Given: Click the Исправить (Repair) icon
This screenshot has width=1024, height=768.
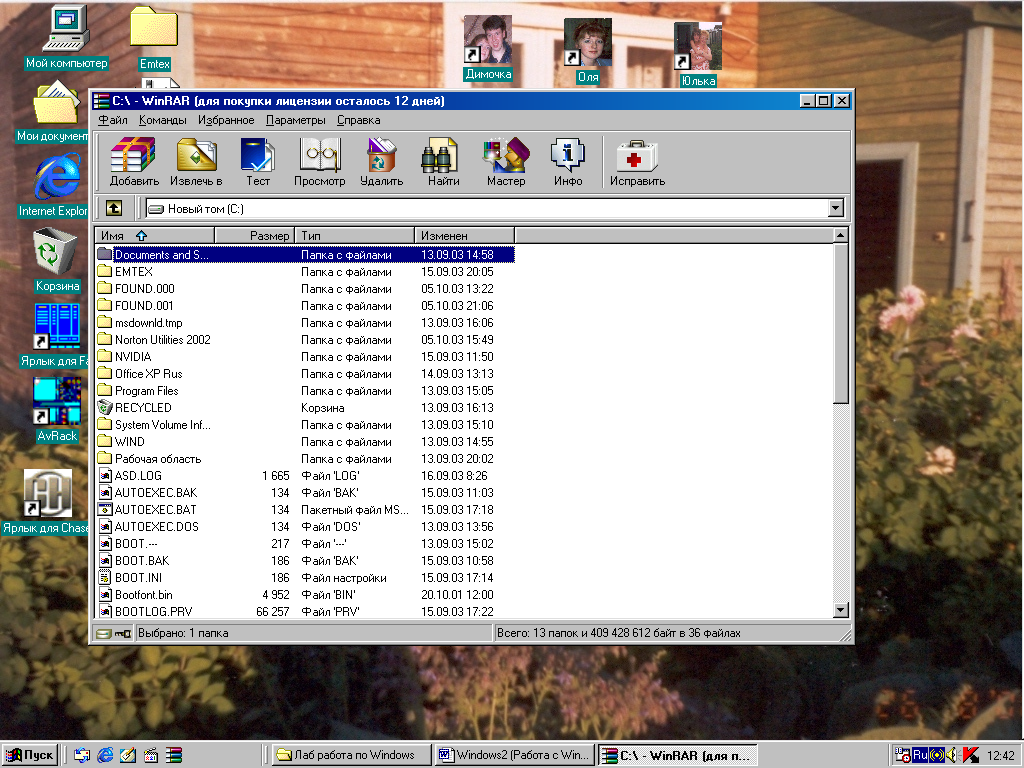Looking at the screenshot, I should pyautogui.click(x=637, y=161).
